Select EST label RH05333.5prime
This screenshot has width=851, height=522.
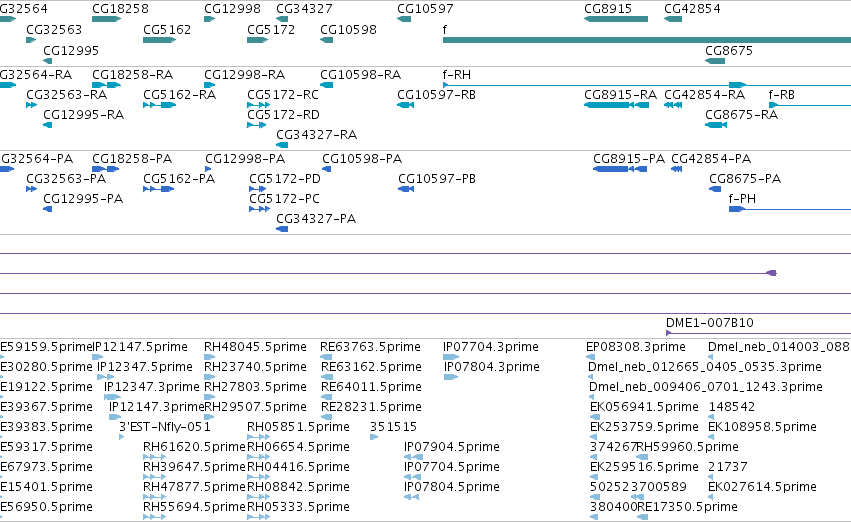tap(298, 507)
